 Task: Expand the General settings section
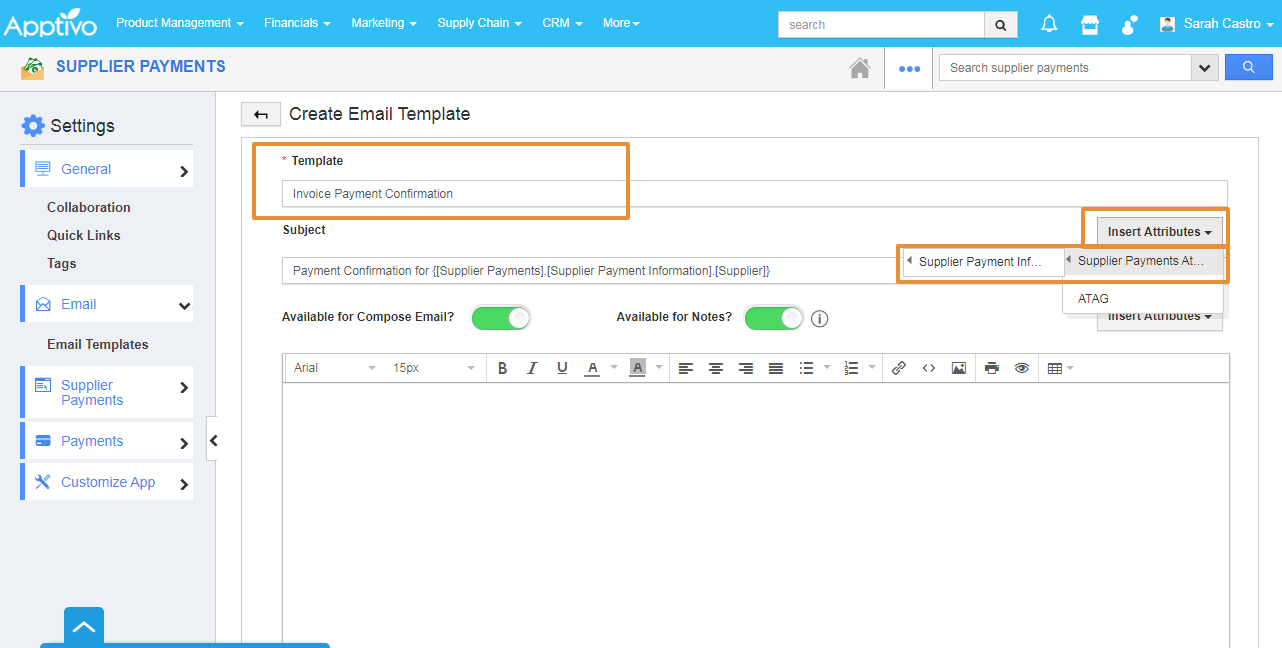point(108,169)
